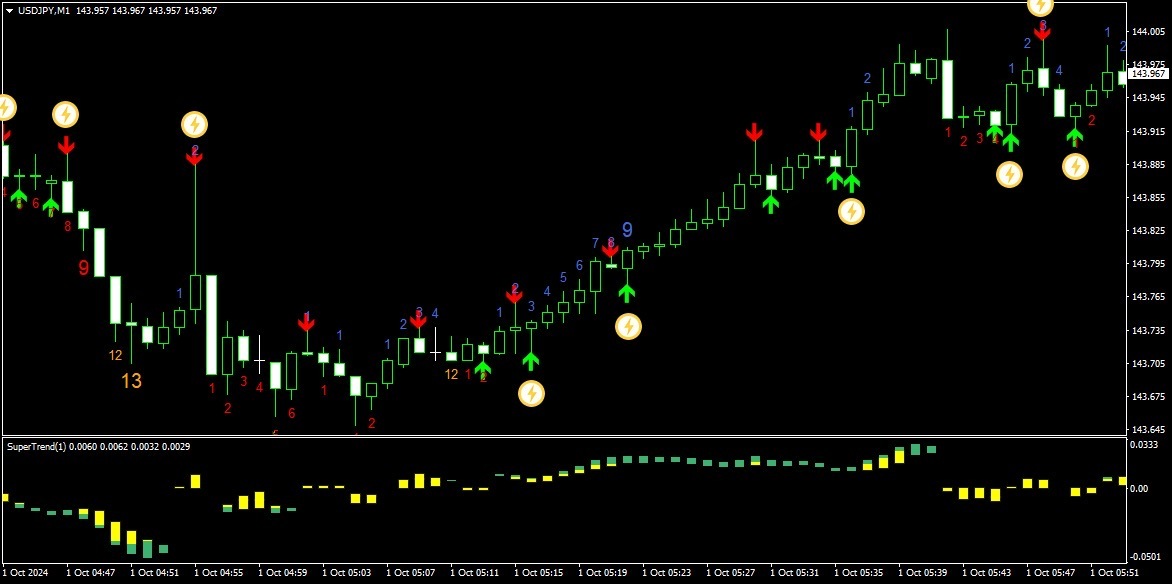
Task: Select the lightning icon below the 05:43 green arrows
Action: click(1009, 174)
